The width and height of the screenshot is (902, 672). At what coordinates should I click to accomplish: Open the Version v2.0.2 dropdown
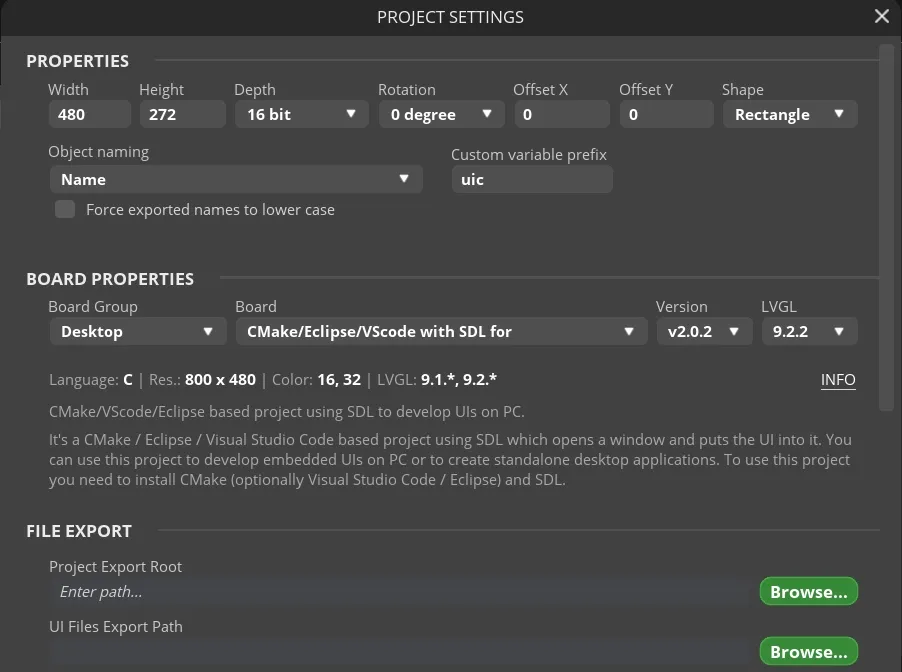point(704,331)
